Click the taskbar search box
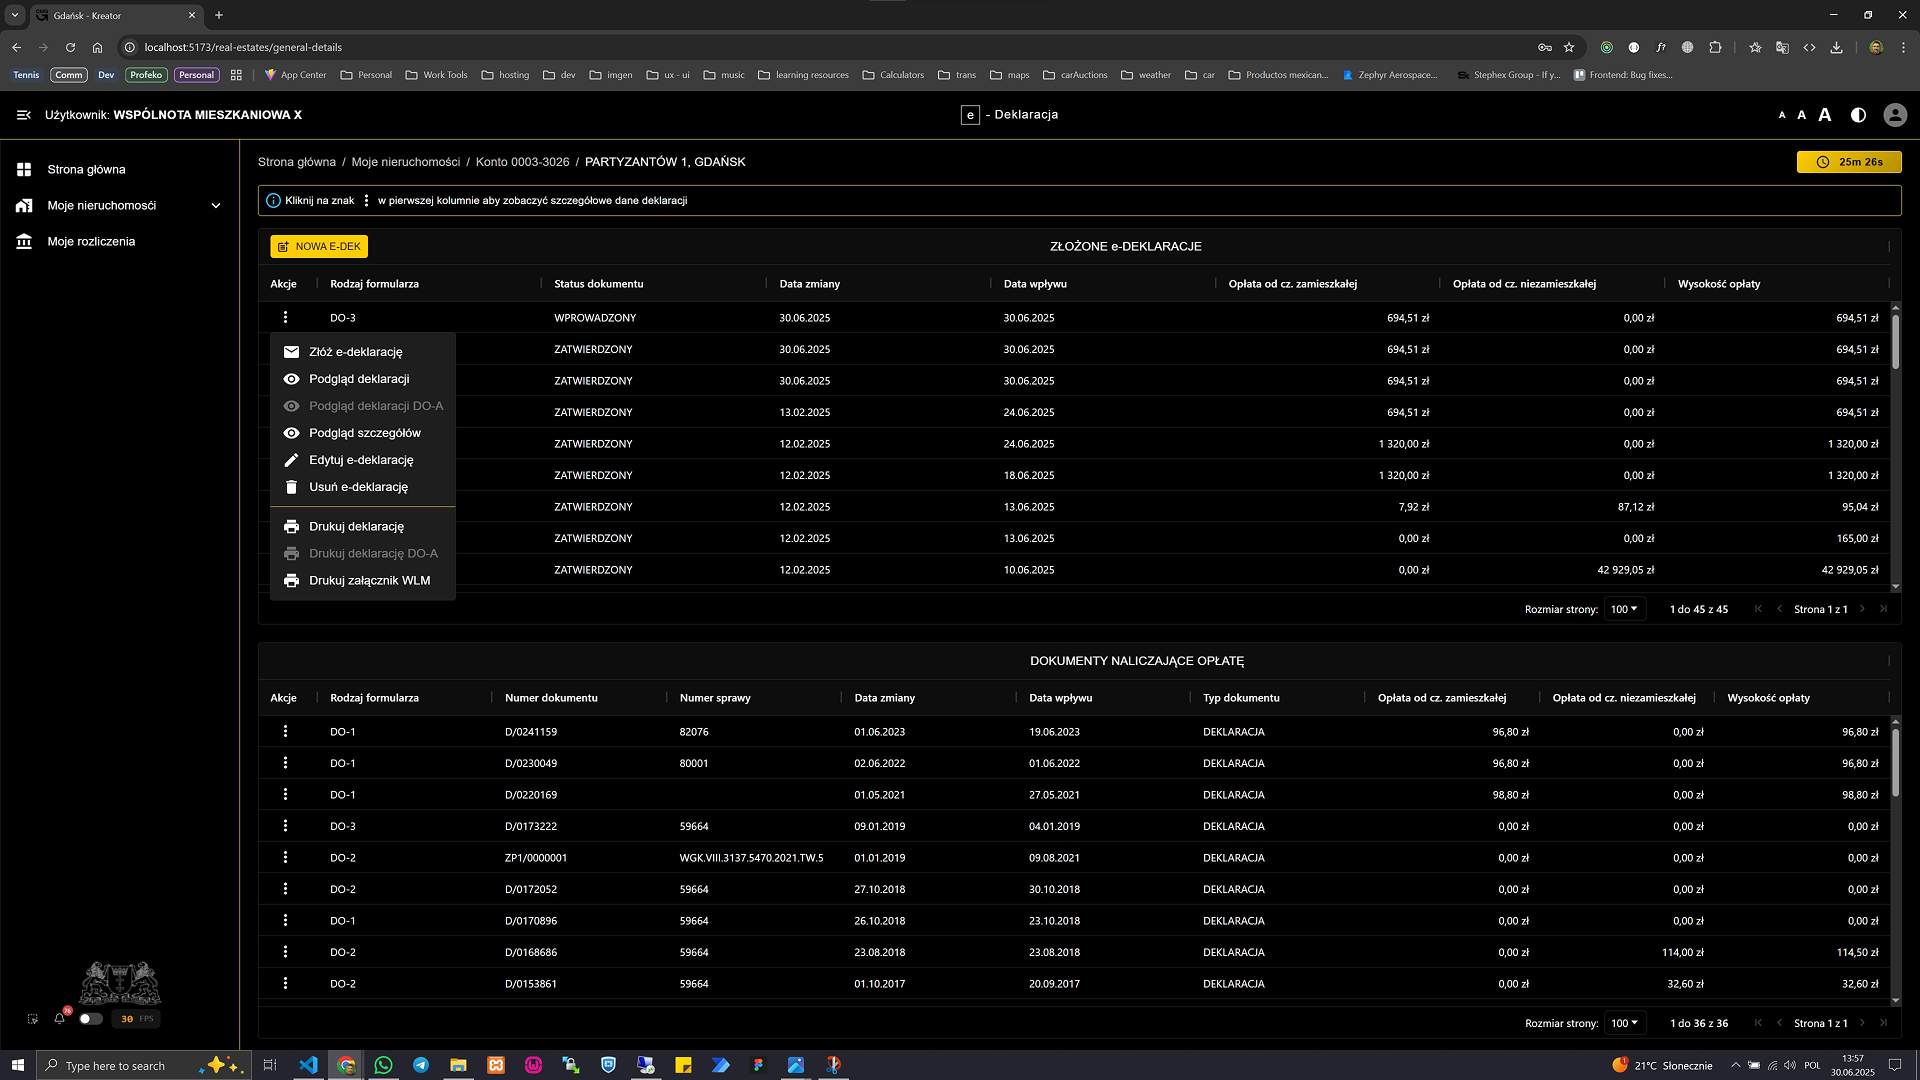Viewport: 1920px width, 1080px height. [x=142, y=1065]
